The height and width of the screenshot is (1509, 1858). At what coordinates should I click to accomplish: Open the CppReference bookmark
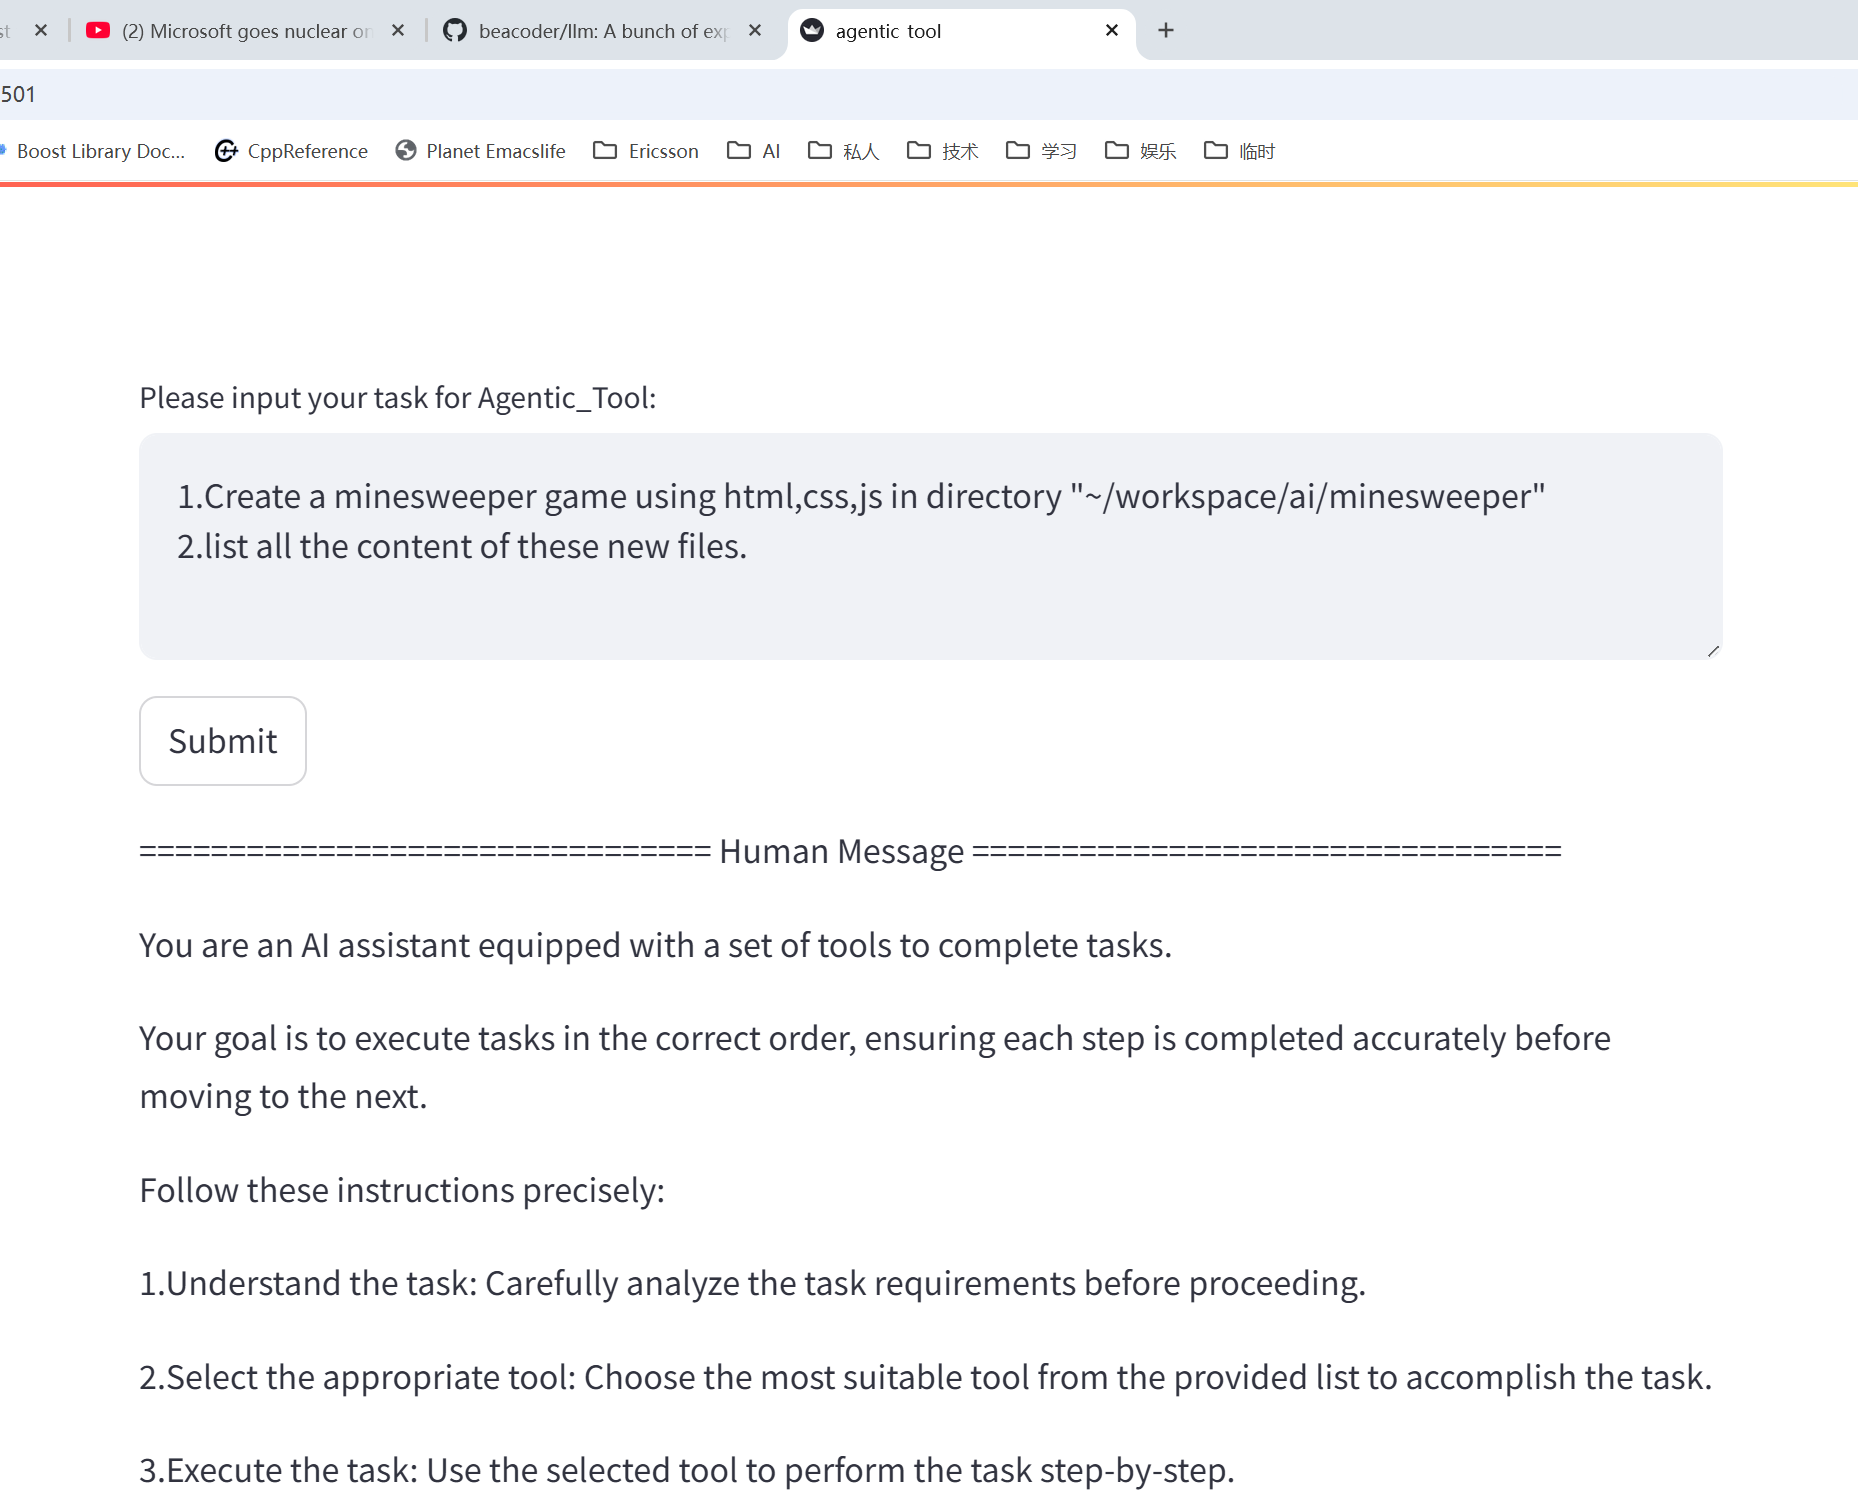[x=291, y=151]
